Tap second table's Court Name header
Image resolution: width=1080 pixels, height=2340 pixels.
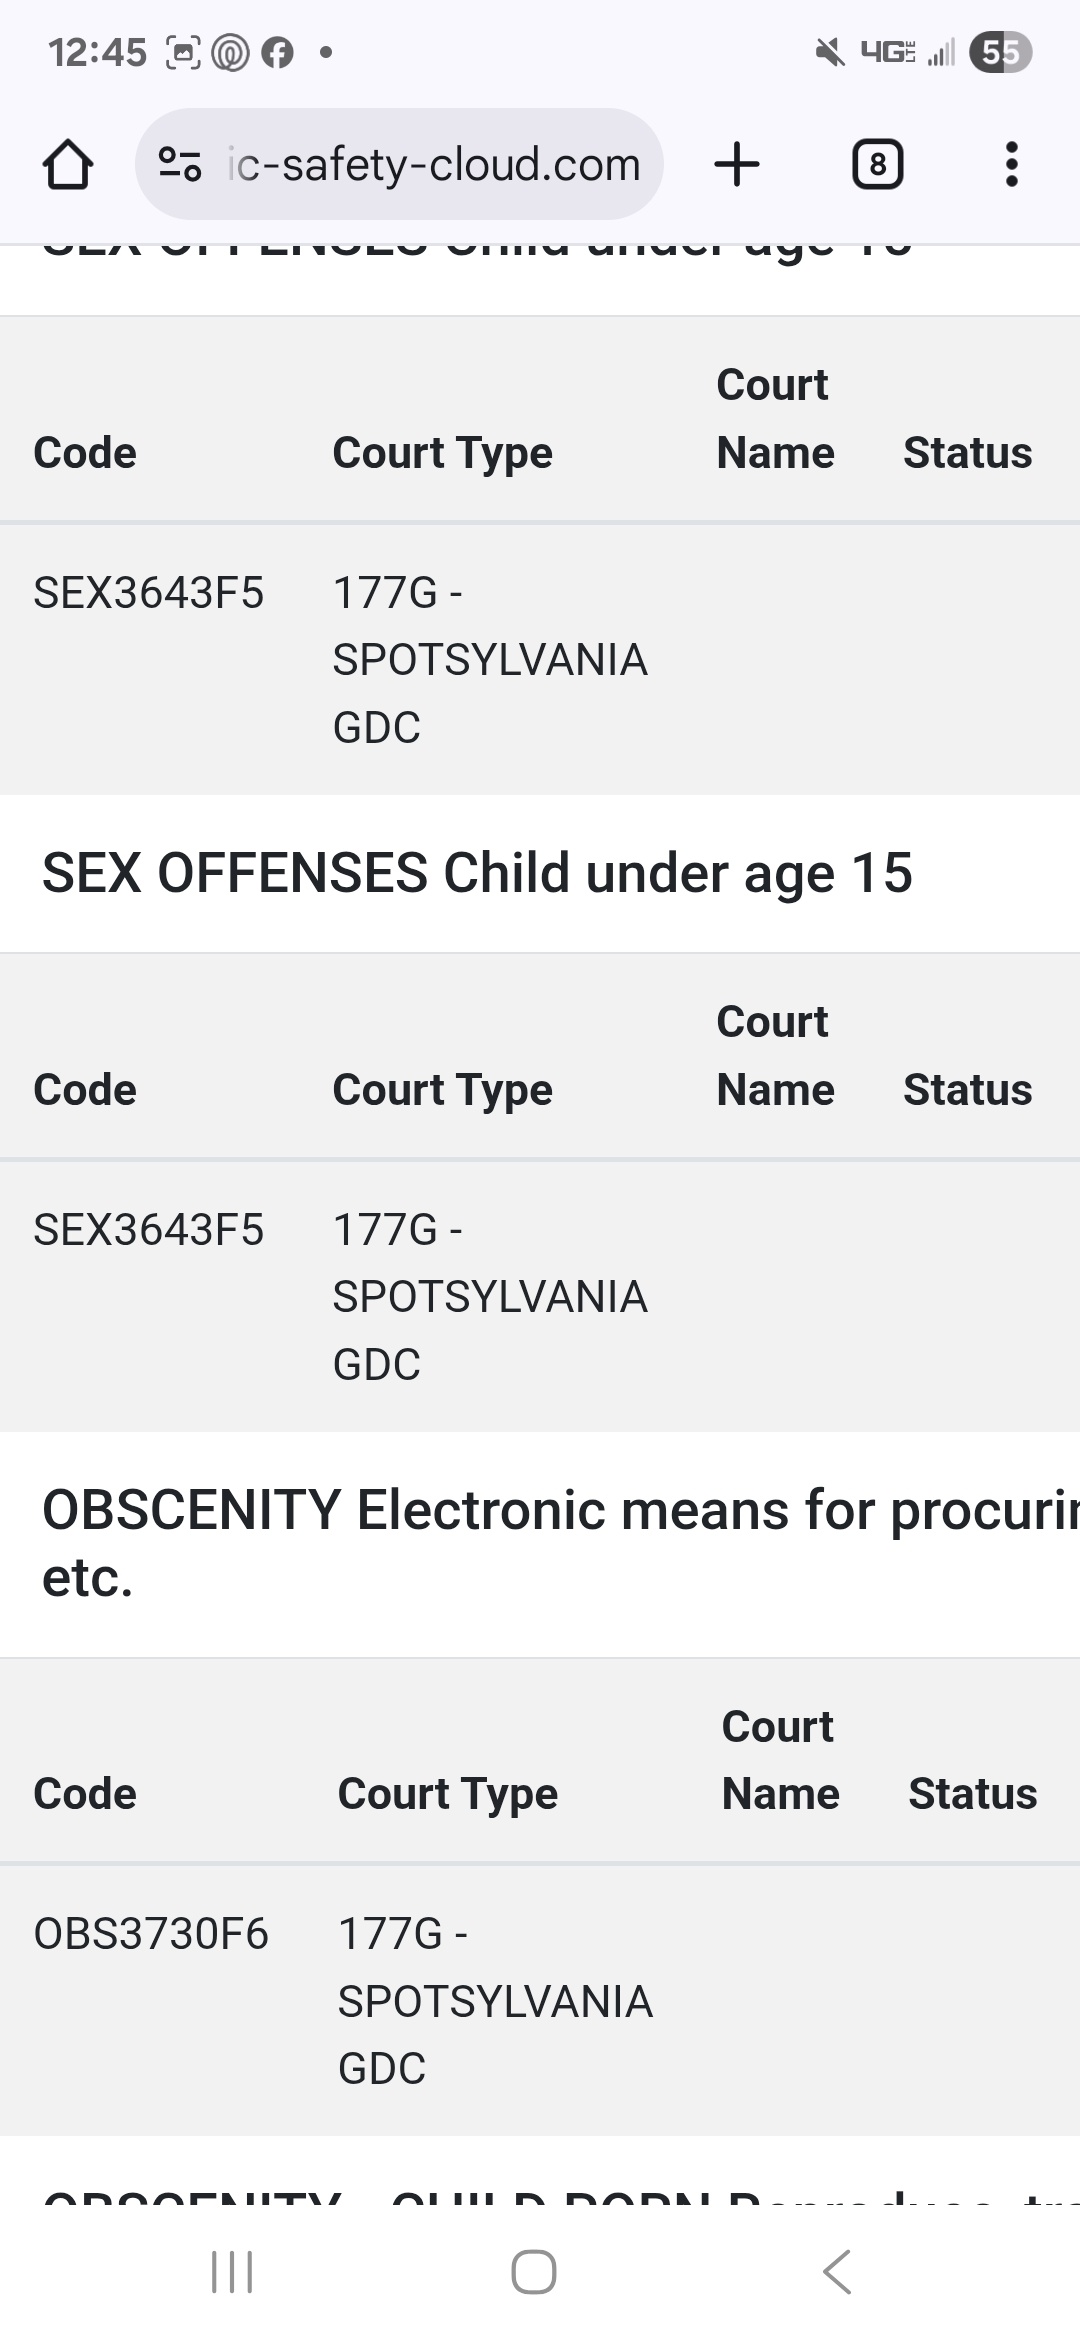click(x=775, y=1056)
